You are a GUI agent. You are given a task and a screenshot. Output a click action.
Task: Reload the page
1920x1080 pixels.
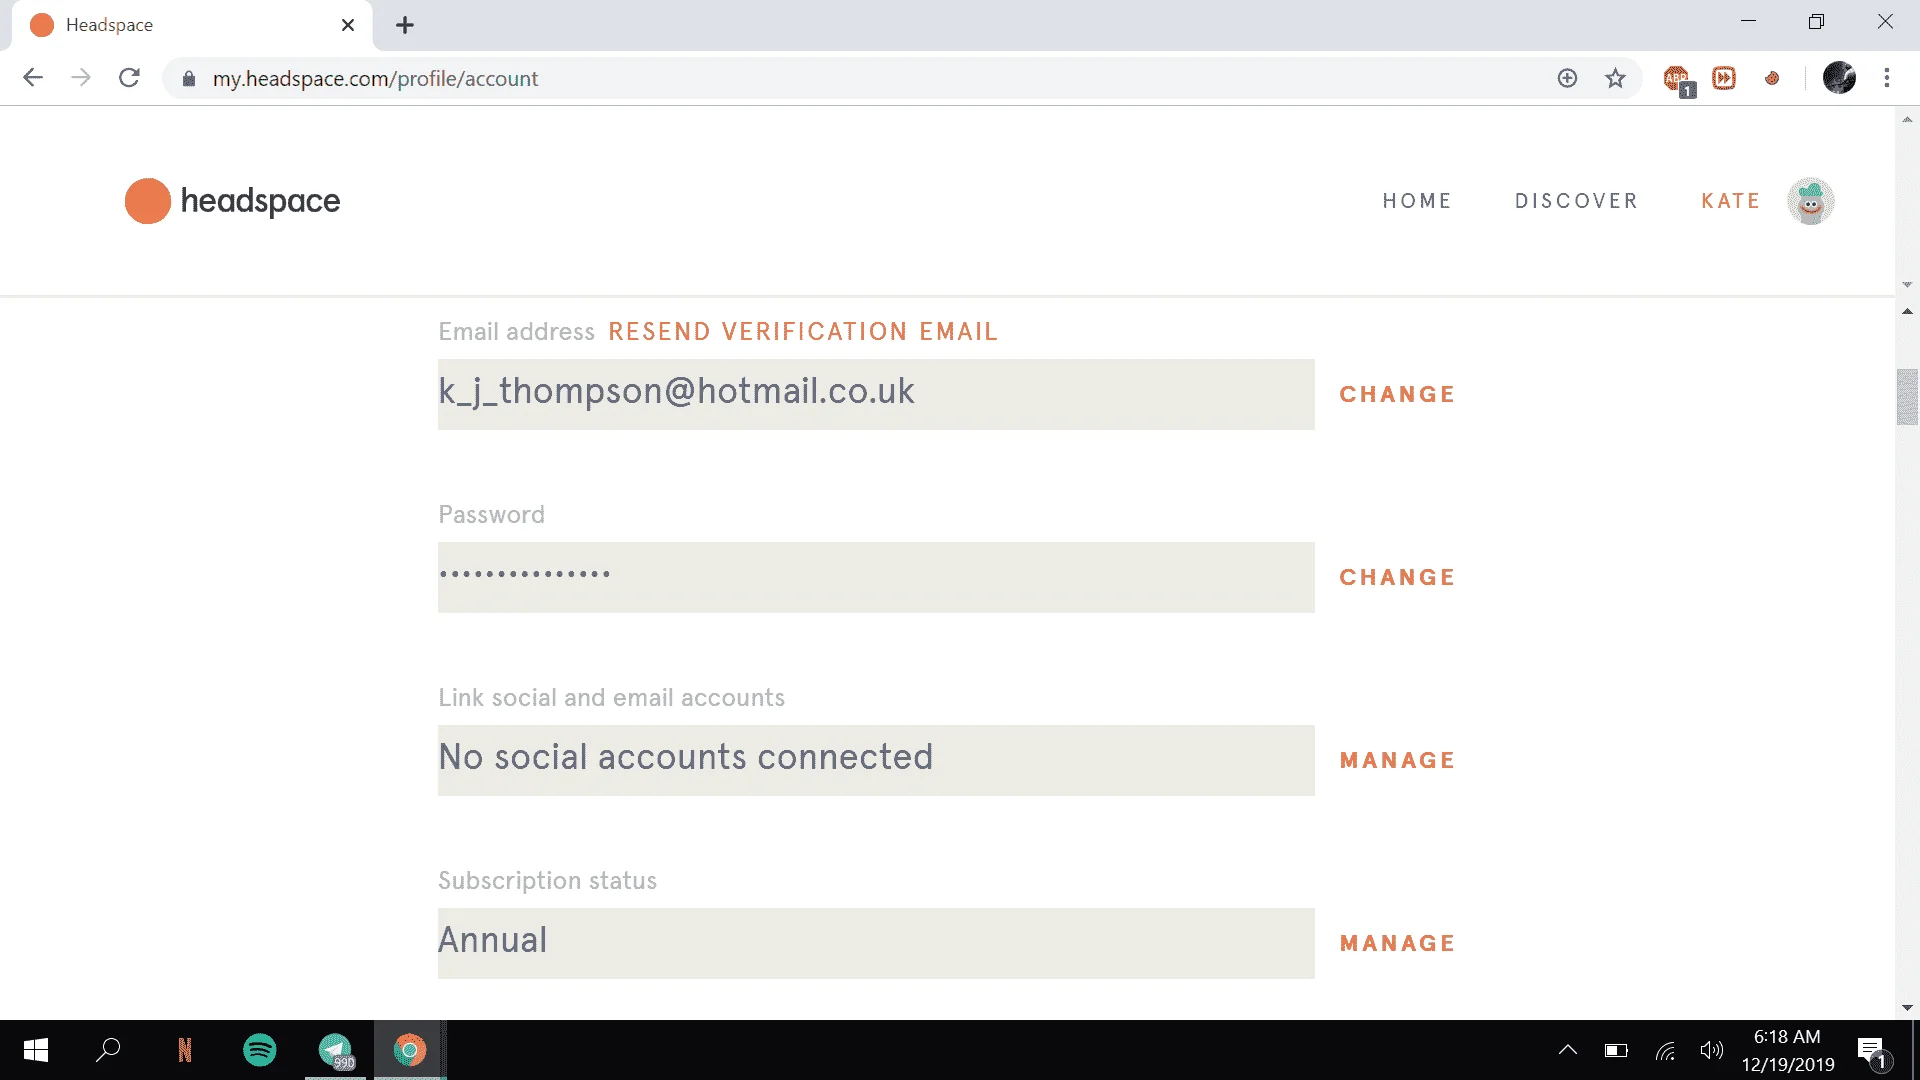pyautogui.click(x=129, y=78)
